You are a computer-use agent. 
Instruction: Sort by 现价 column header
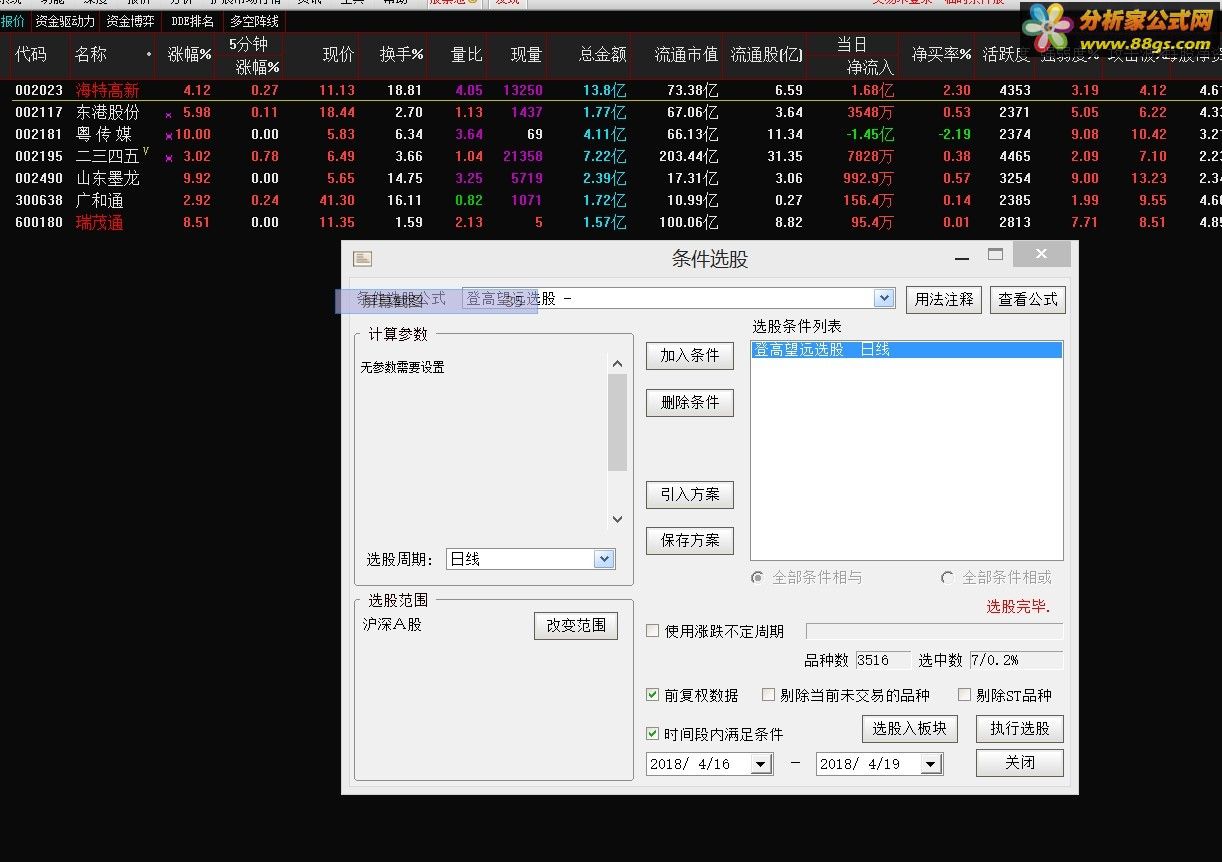(x=338, y=55)
